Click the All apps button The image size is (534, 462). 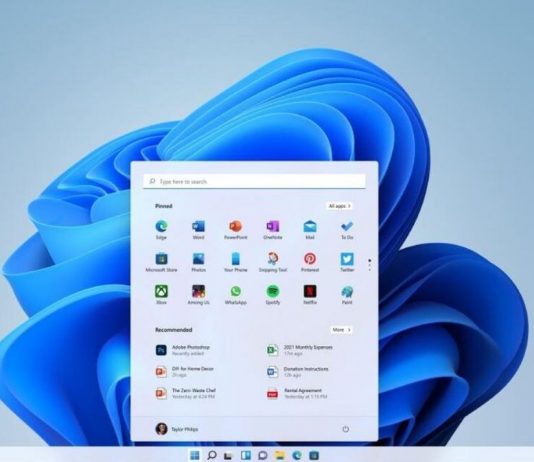339,206
